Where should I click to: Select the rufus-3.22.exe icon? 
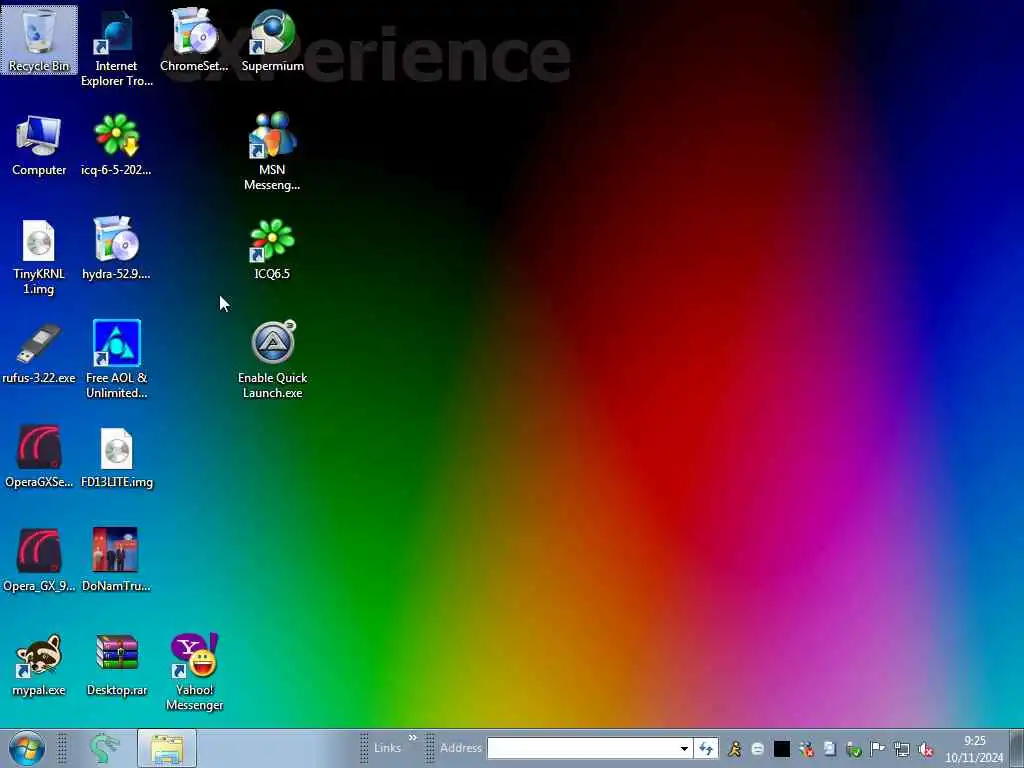pos(39,353)
